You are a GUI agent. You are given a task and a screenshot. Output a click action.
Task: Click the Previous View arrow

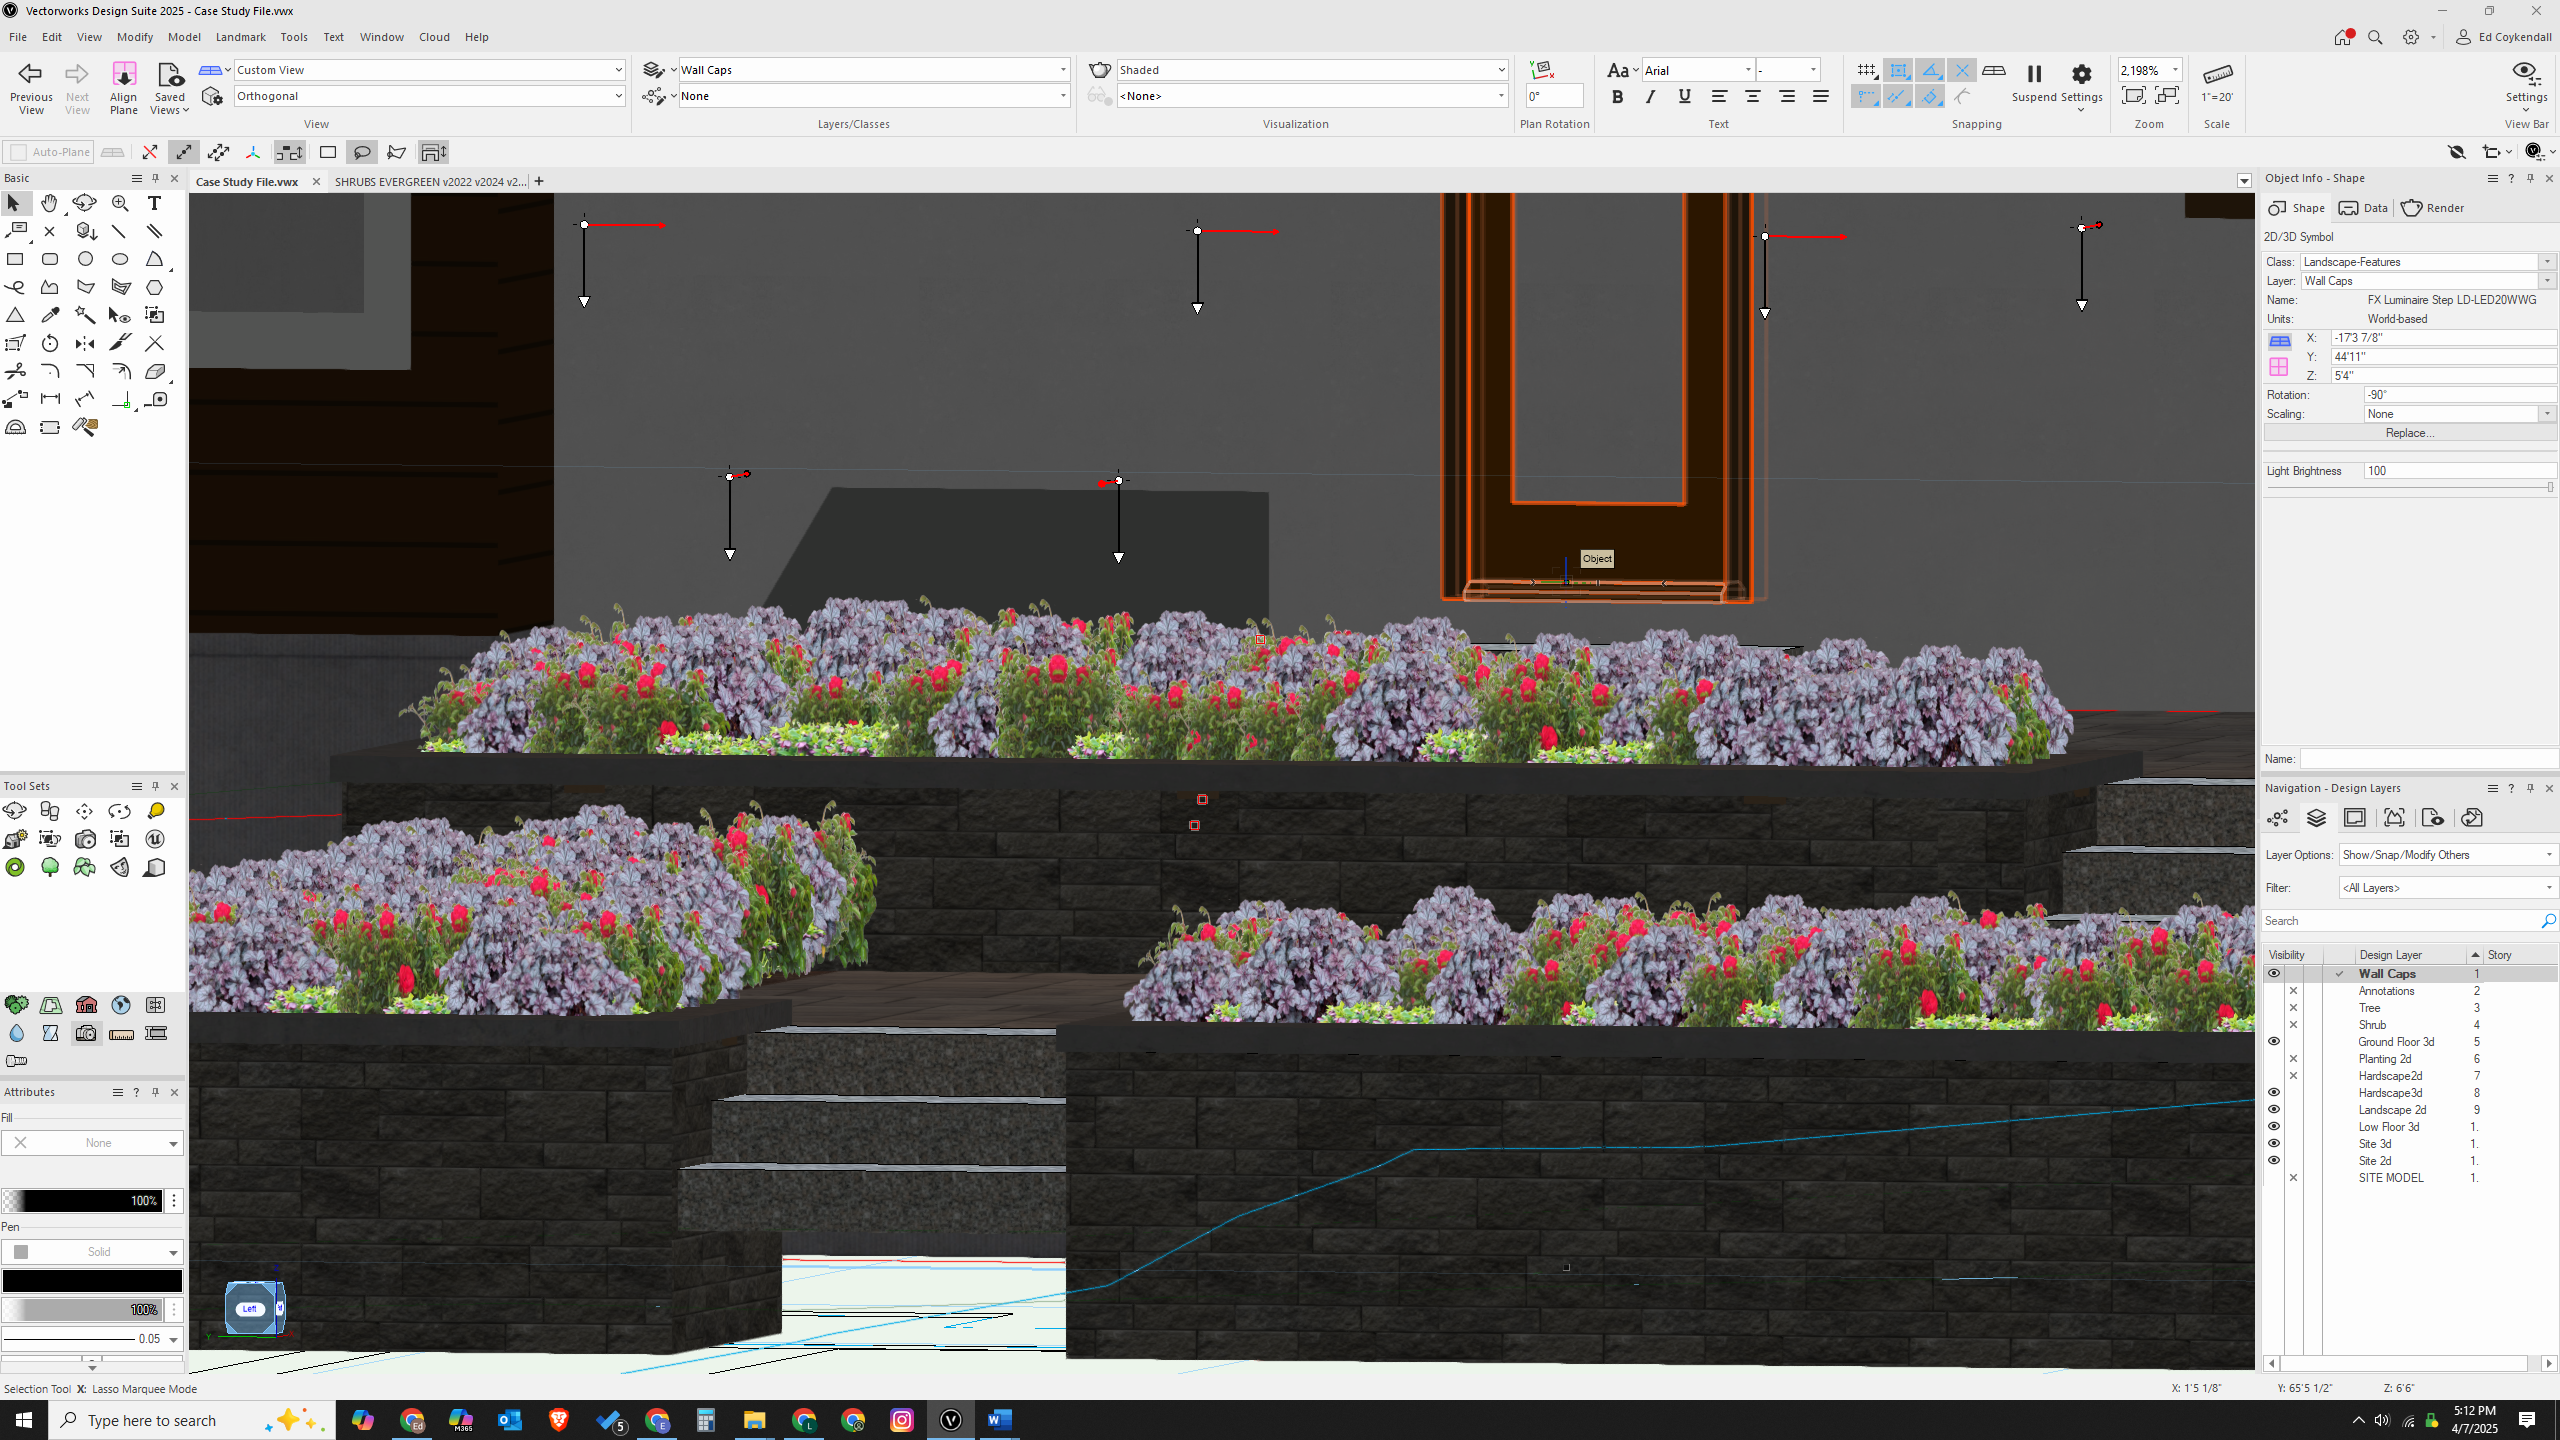tap(31, 74)
